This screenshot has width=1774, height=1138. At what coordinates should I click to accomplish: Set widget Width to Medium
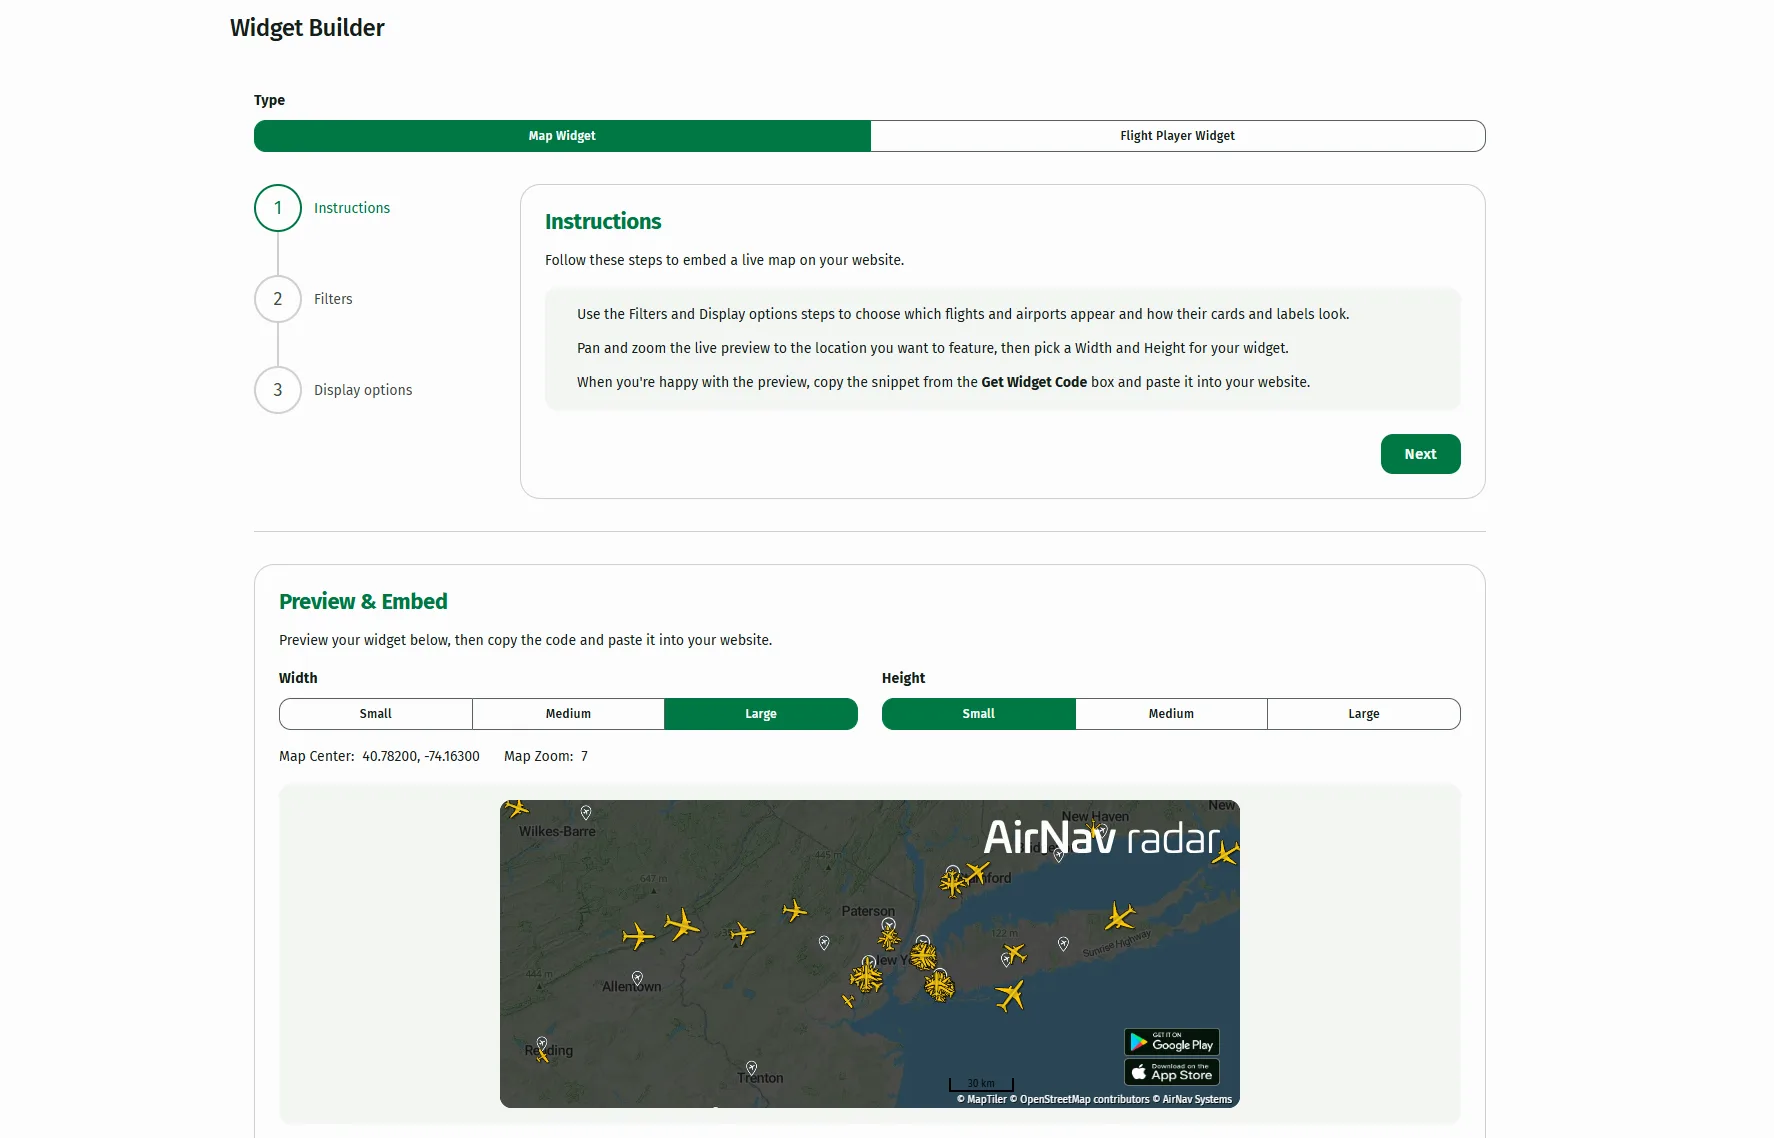click(x=568, y=714)
